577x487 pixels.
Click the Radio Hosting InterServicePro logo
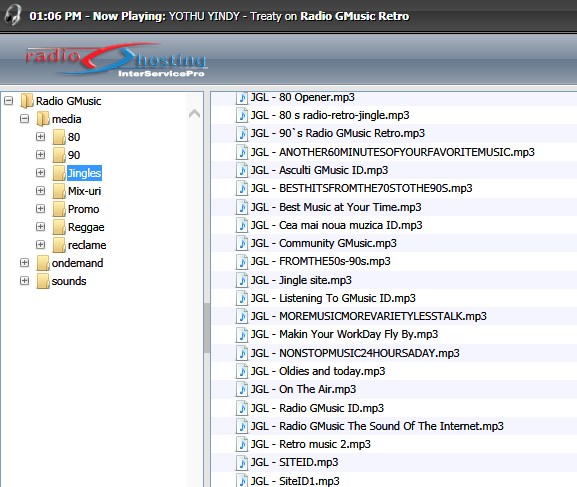click(x=116, y=60)
